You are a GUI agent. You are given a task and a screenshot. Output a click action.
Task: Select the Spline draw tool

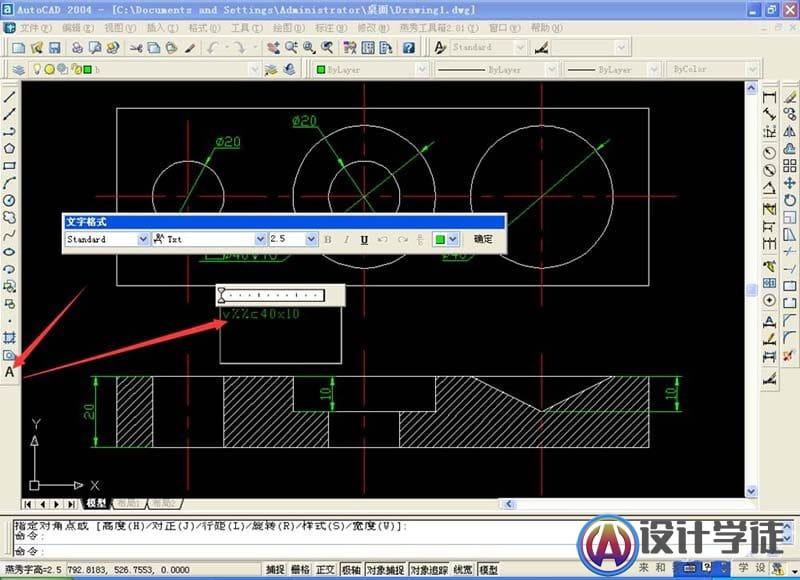[x=9, y=235]
